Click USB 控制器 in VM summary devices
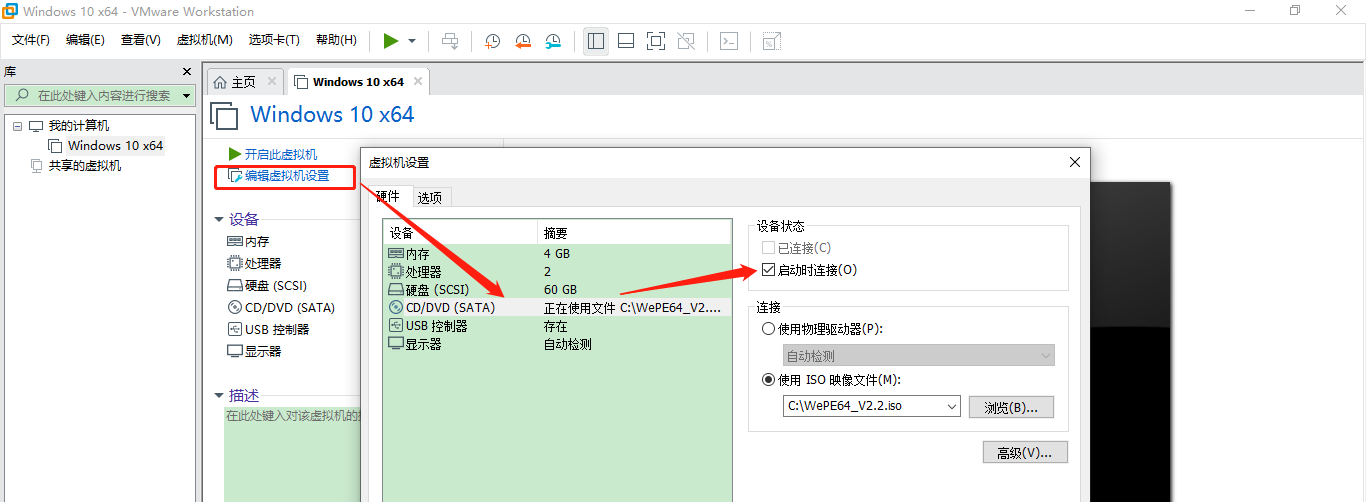Screen dimensions: 1366x502 click(277, 329)
